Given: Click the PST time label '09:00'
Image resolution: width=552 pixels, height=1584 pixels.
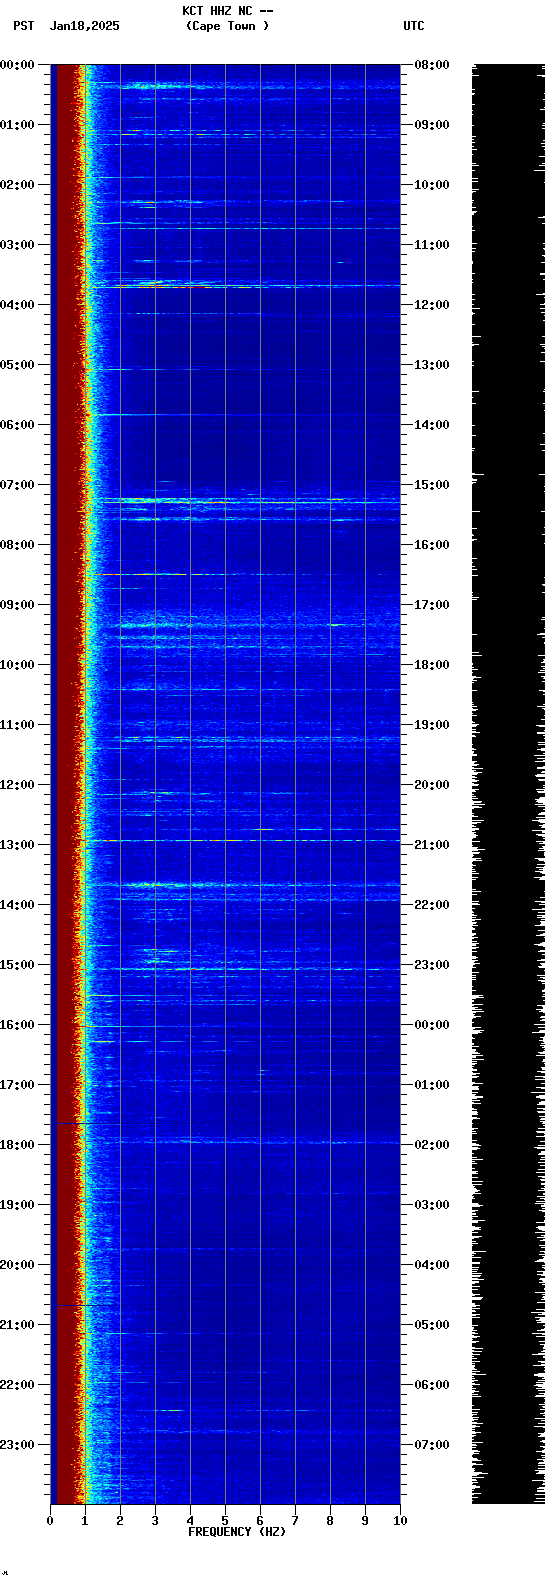Looking at the screenshot, I should pos(17,605).
